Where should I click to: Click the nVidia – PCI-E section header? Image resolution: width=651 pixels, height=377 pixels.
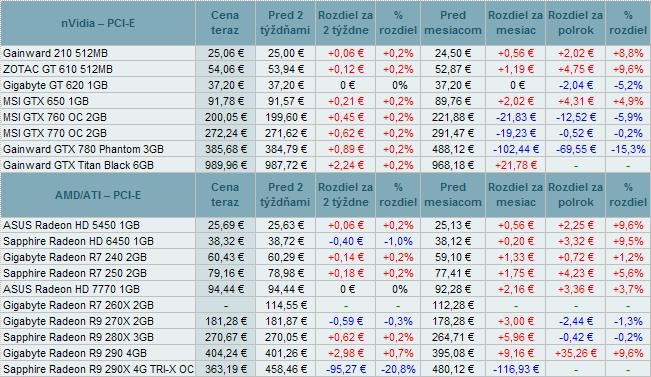point(98,23)
